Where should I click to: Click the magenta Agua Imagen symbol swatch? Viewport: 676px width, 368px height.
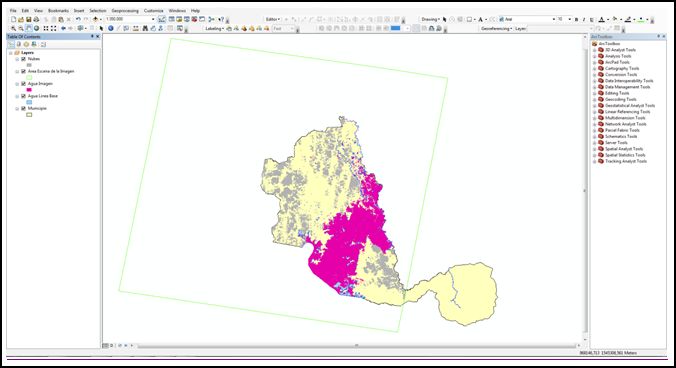coord(29,90)
